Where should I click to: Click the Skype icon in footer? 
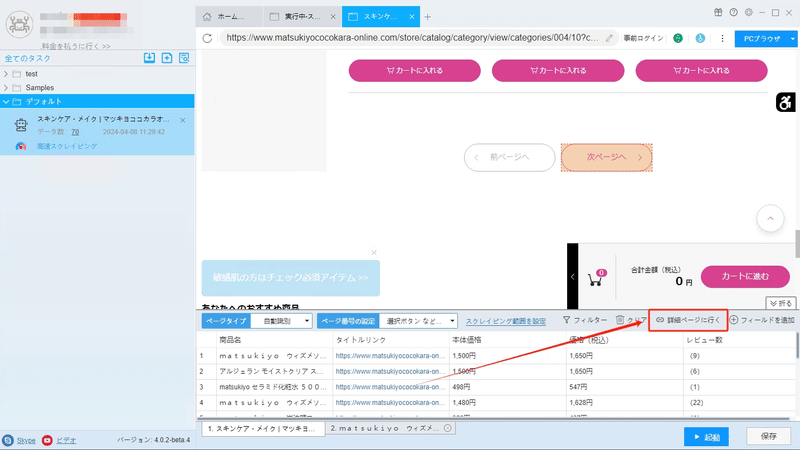click(x=8, y=440)
